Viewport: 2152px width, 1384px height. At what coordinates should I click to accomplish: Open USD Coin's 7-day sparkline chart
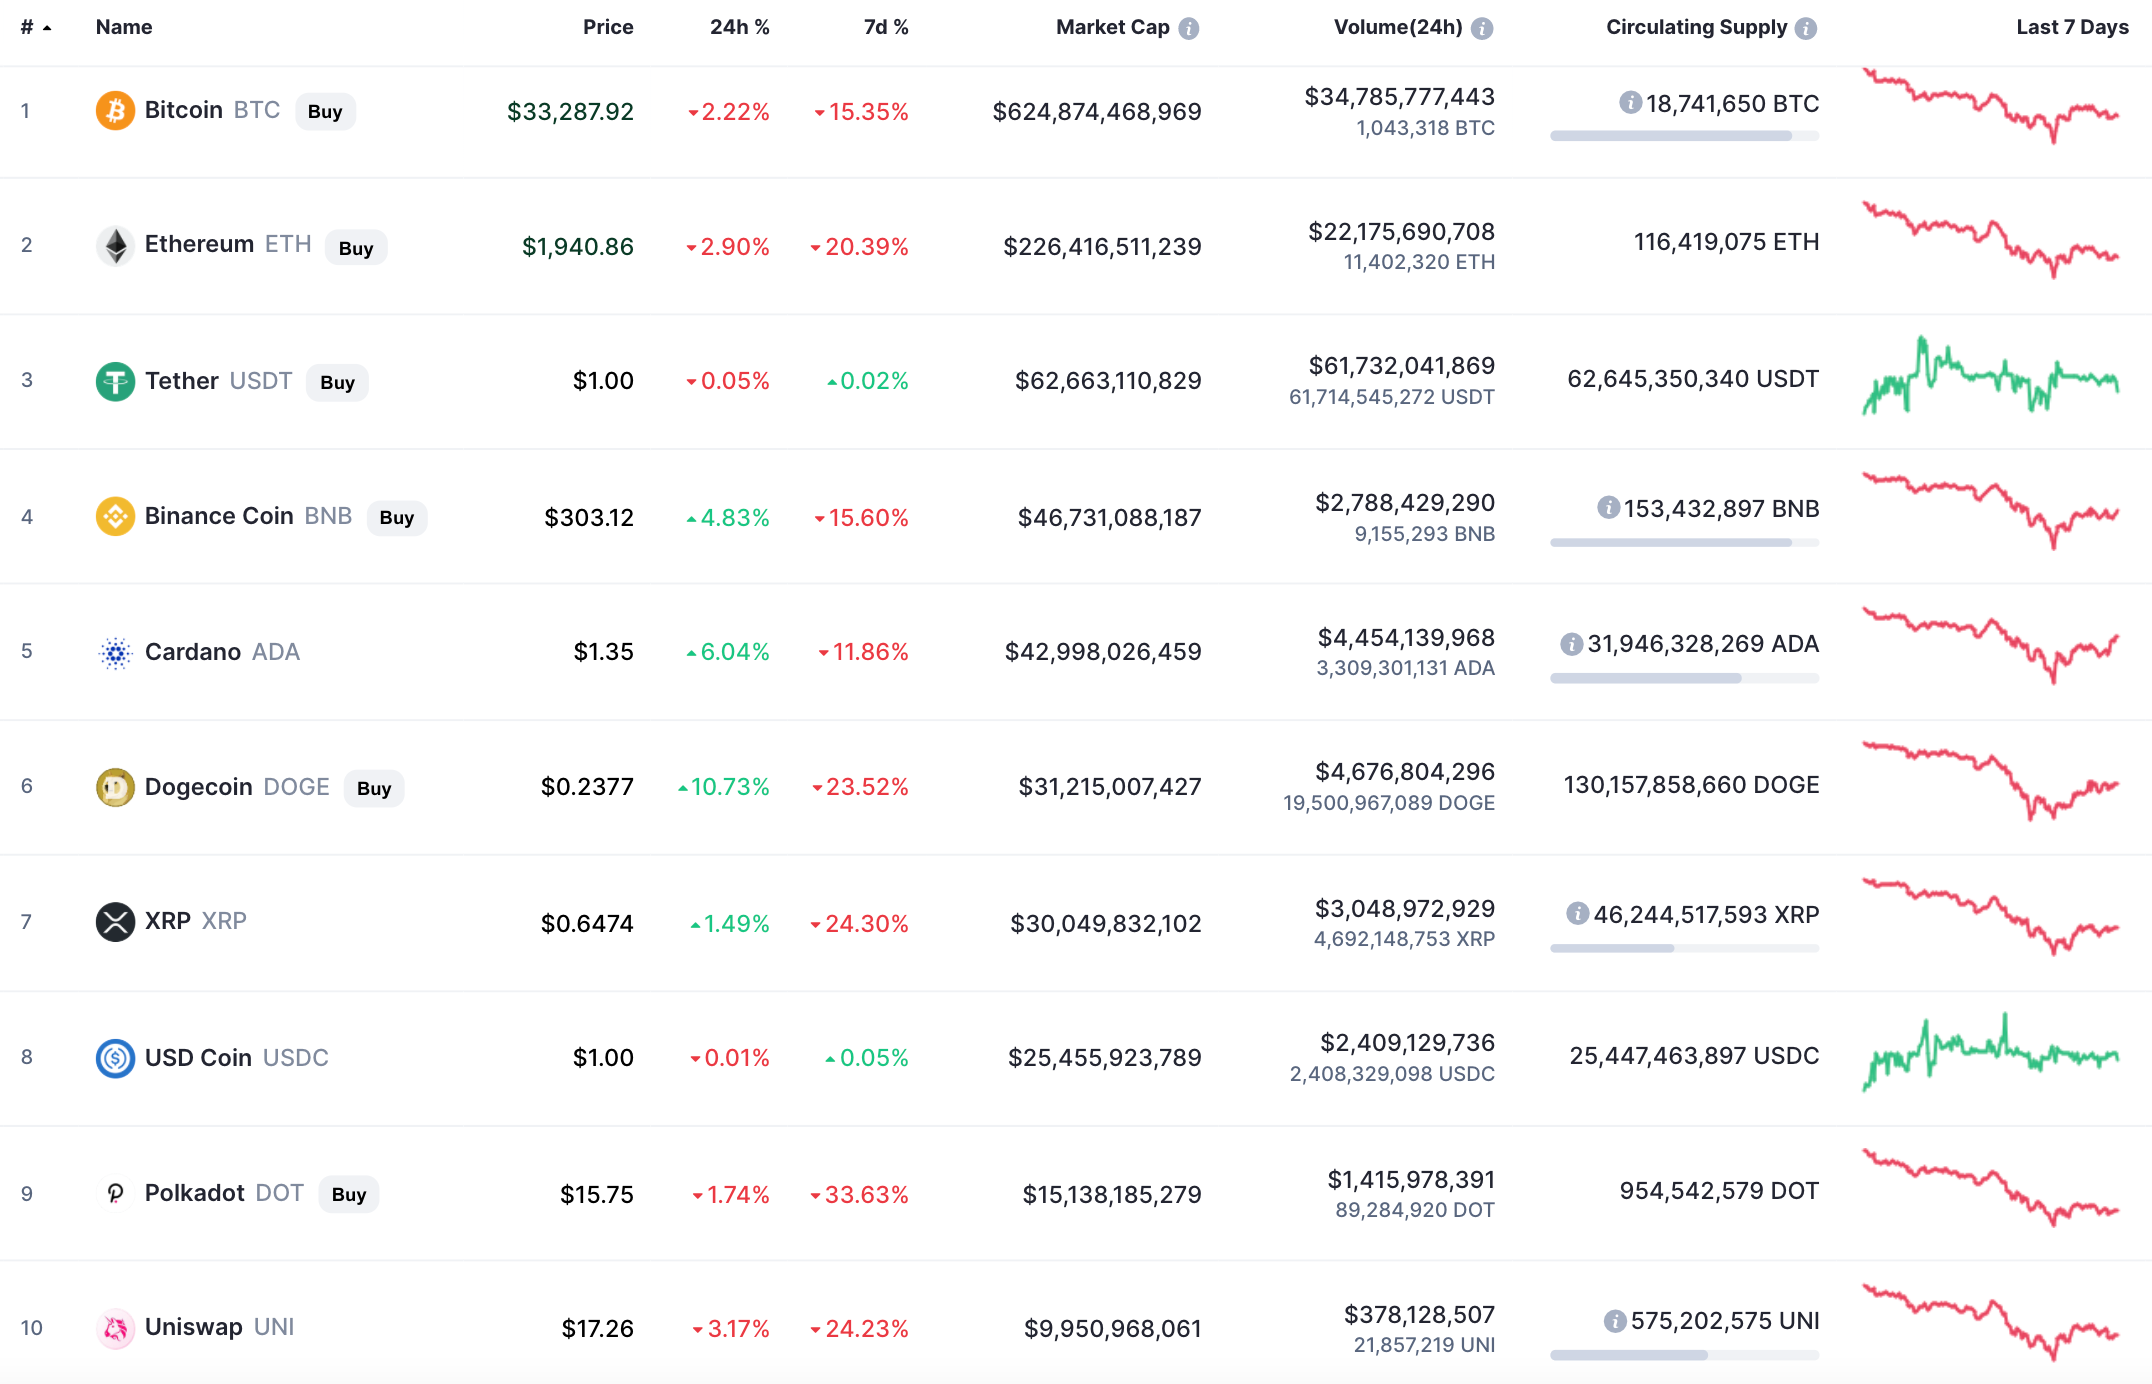1990,1052
